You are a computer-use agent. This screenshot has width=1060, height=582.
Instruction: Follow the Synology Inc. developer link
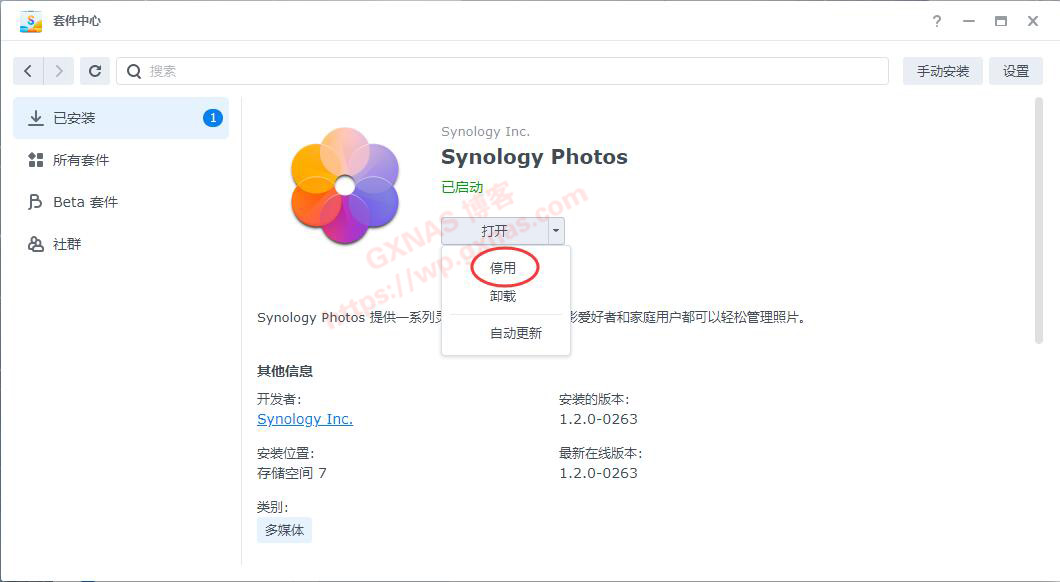tap(305, 419)
